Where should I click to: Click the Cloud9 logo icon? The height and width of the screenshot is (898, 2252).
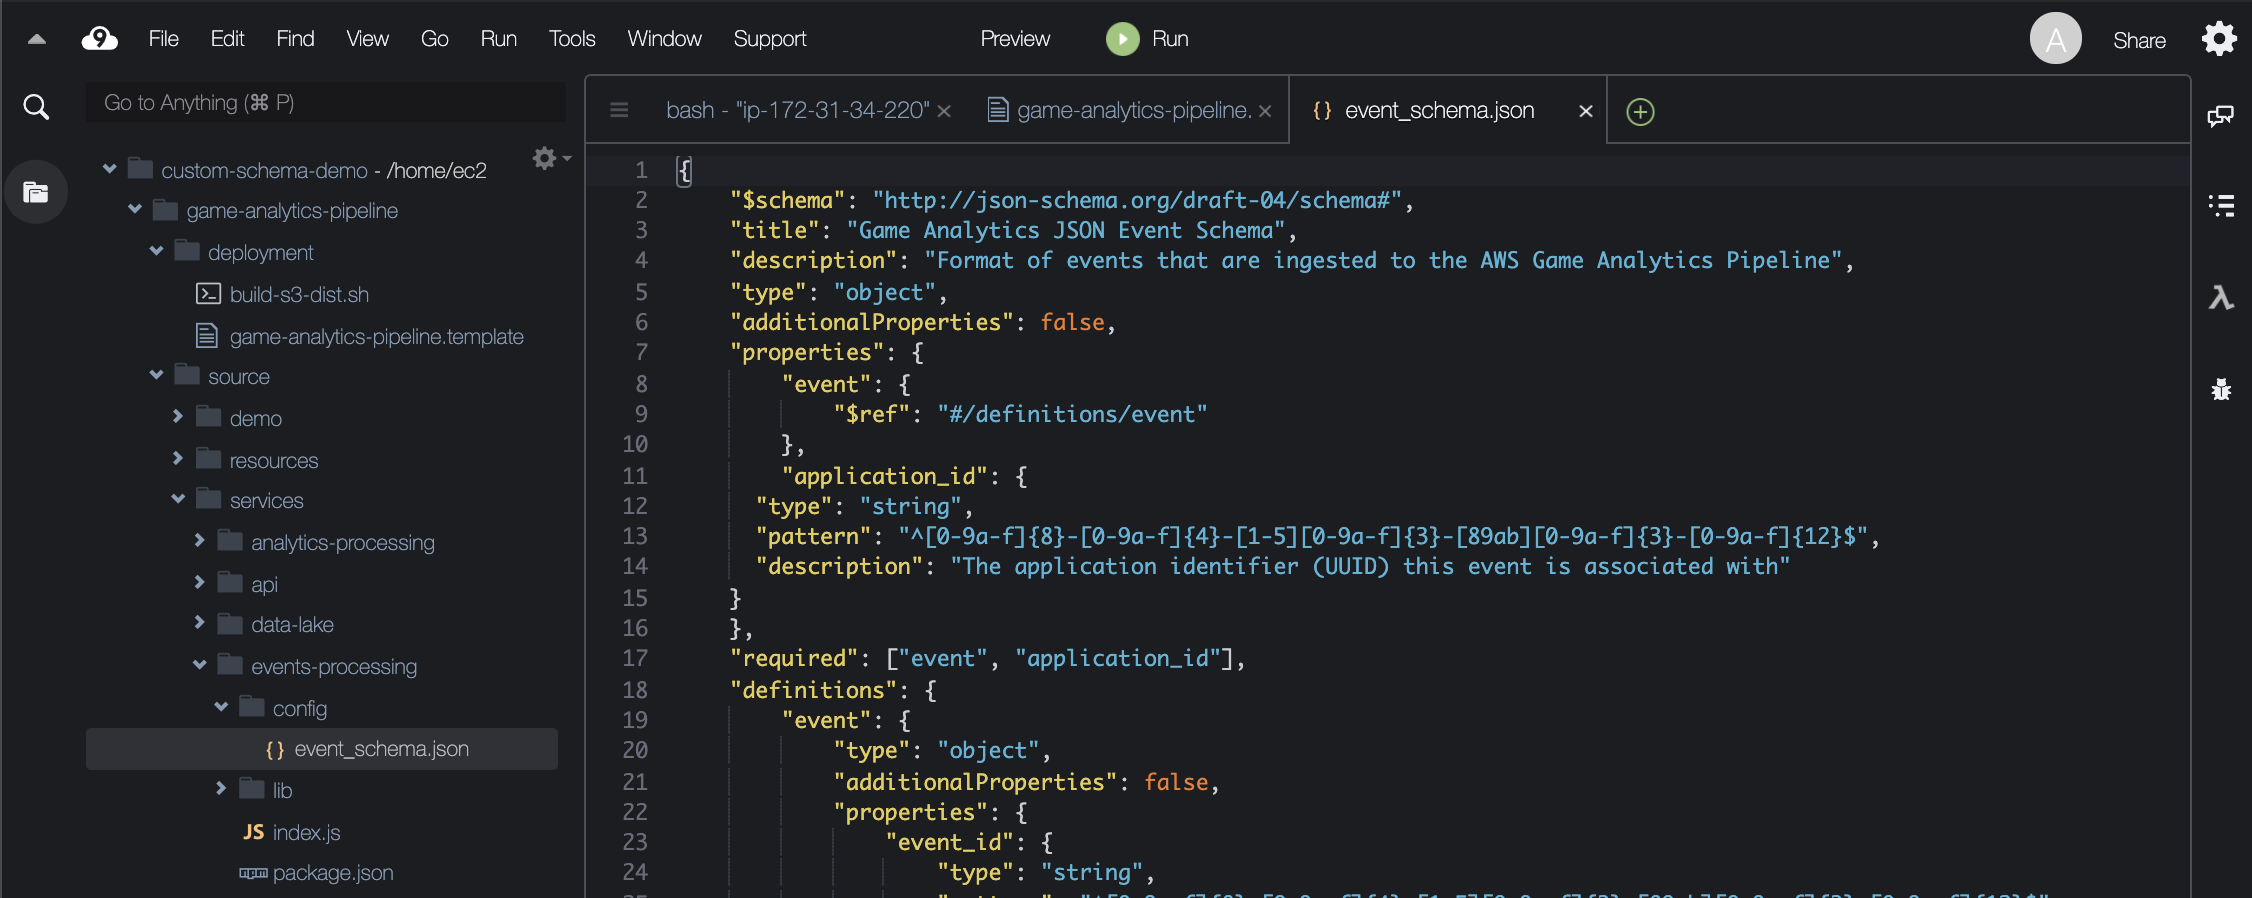[99, 39]
